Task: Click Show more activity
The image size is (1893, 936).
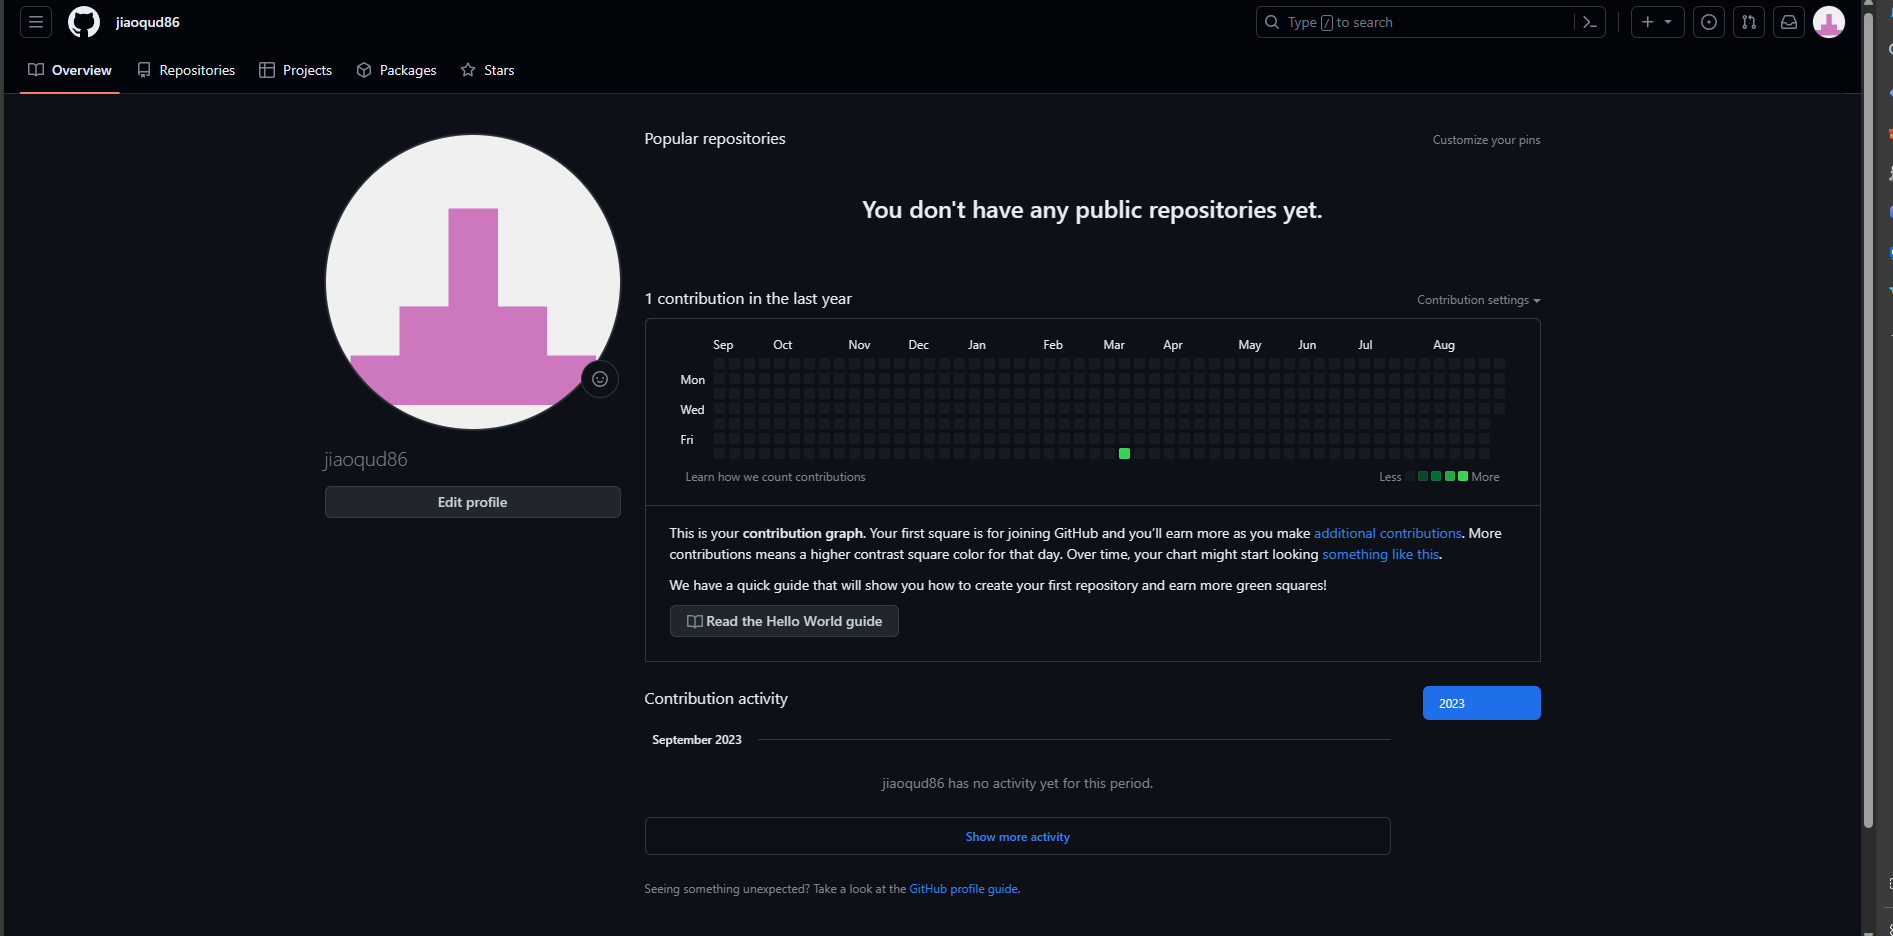Action: pyautogui.click(x=1017, y=837)
